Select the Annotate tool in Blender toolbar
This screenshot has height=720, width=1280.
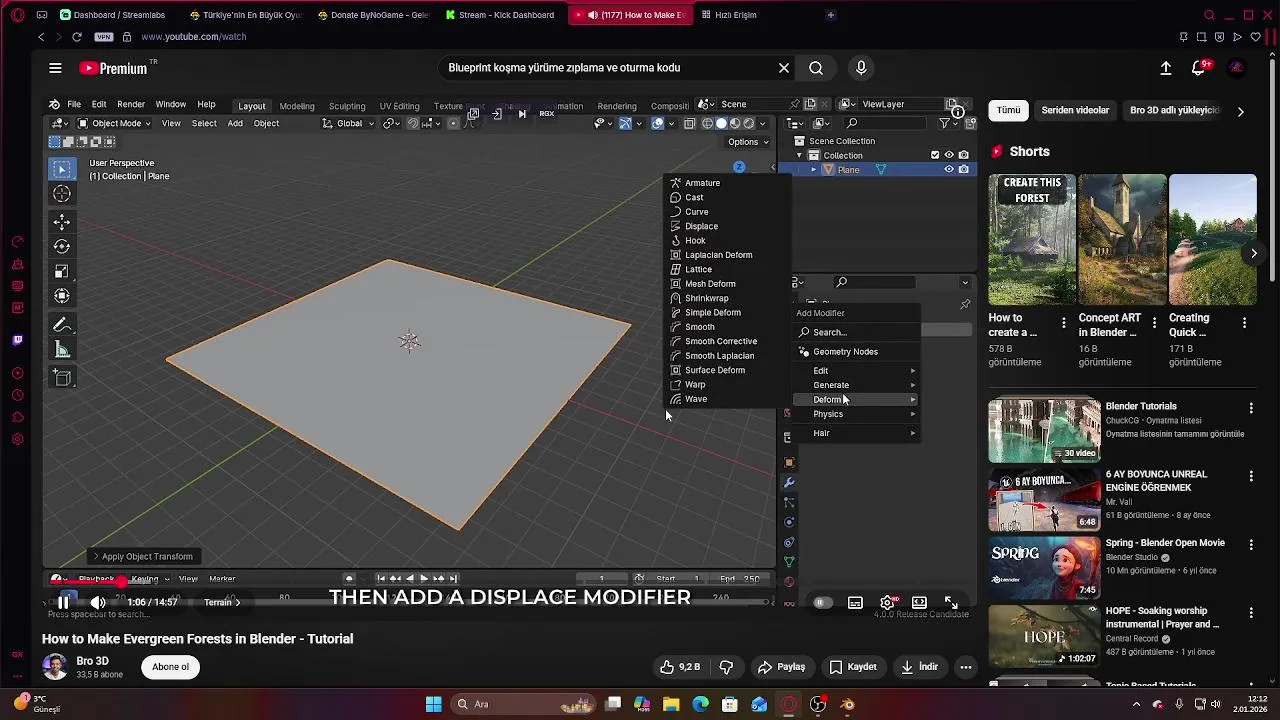(62, 325)
